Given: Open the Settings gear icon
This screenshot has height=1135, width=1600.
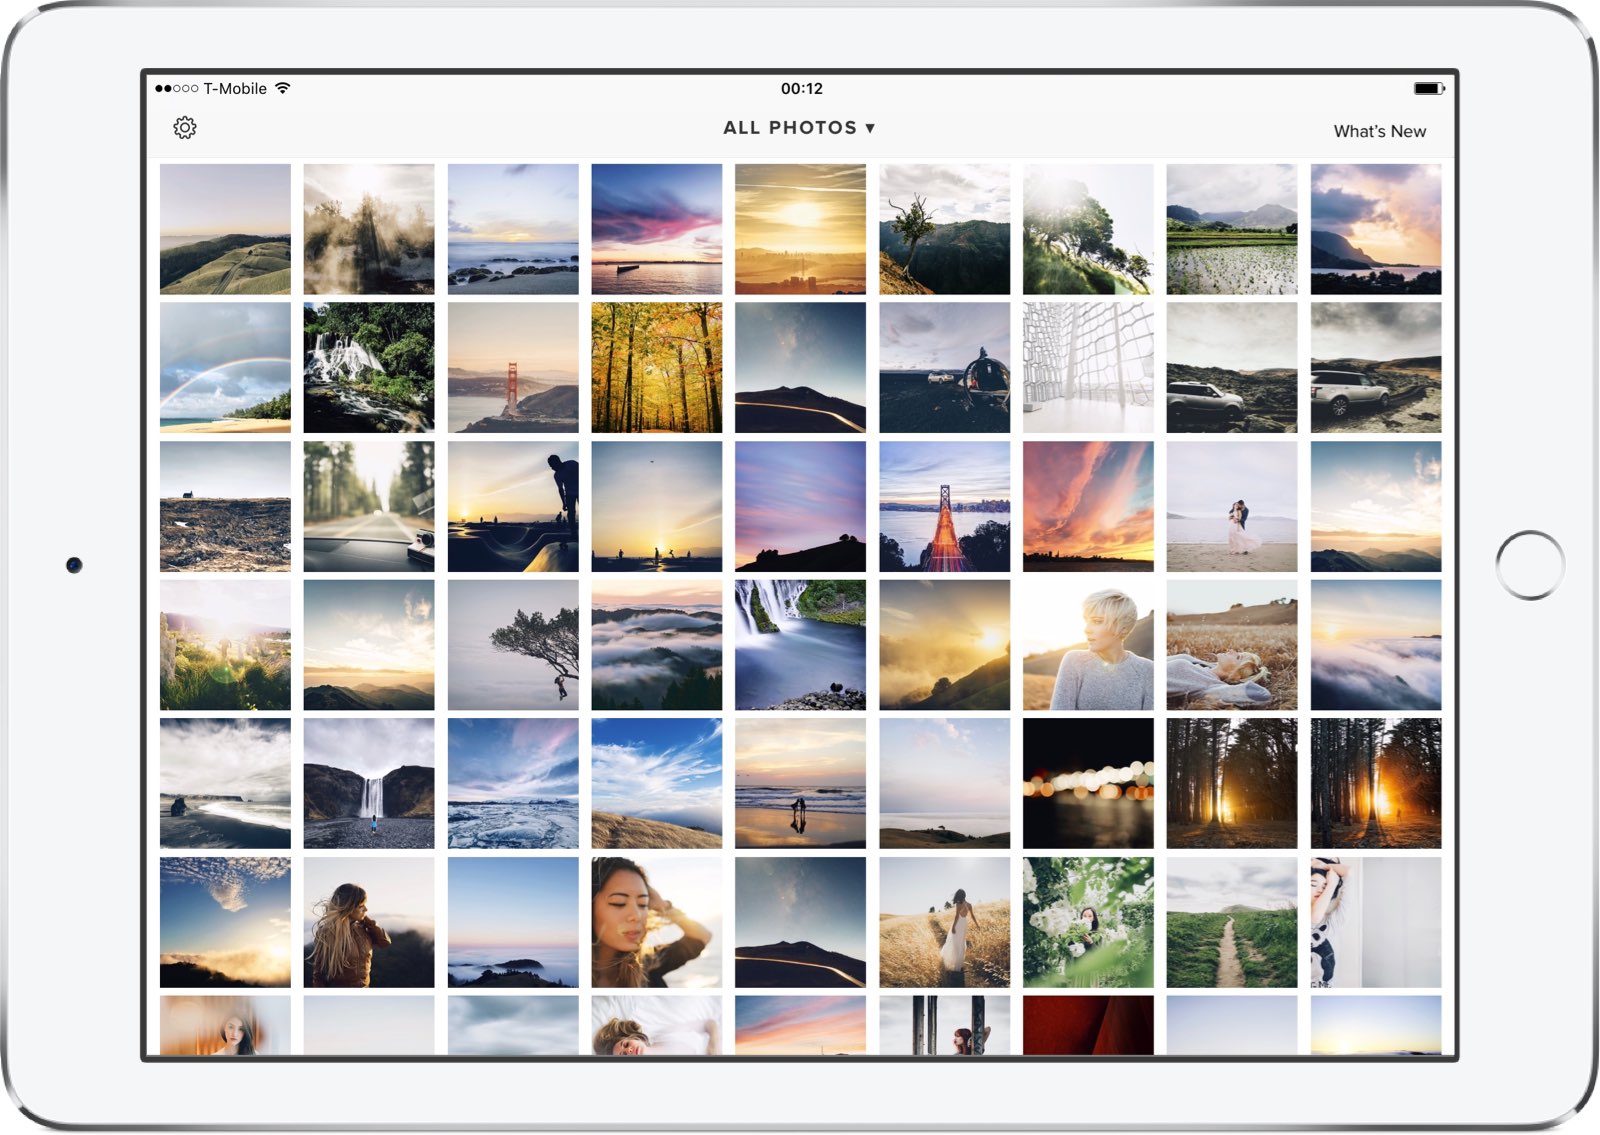Looking at the screenshot, I should (x=186, y=128).
